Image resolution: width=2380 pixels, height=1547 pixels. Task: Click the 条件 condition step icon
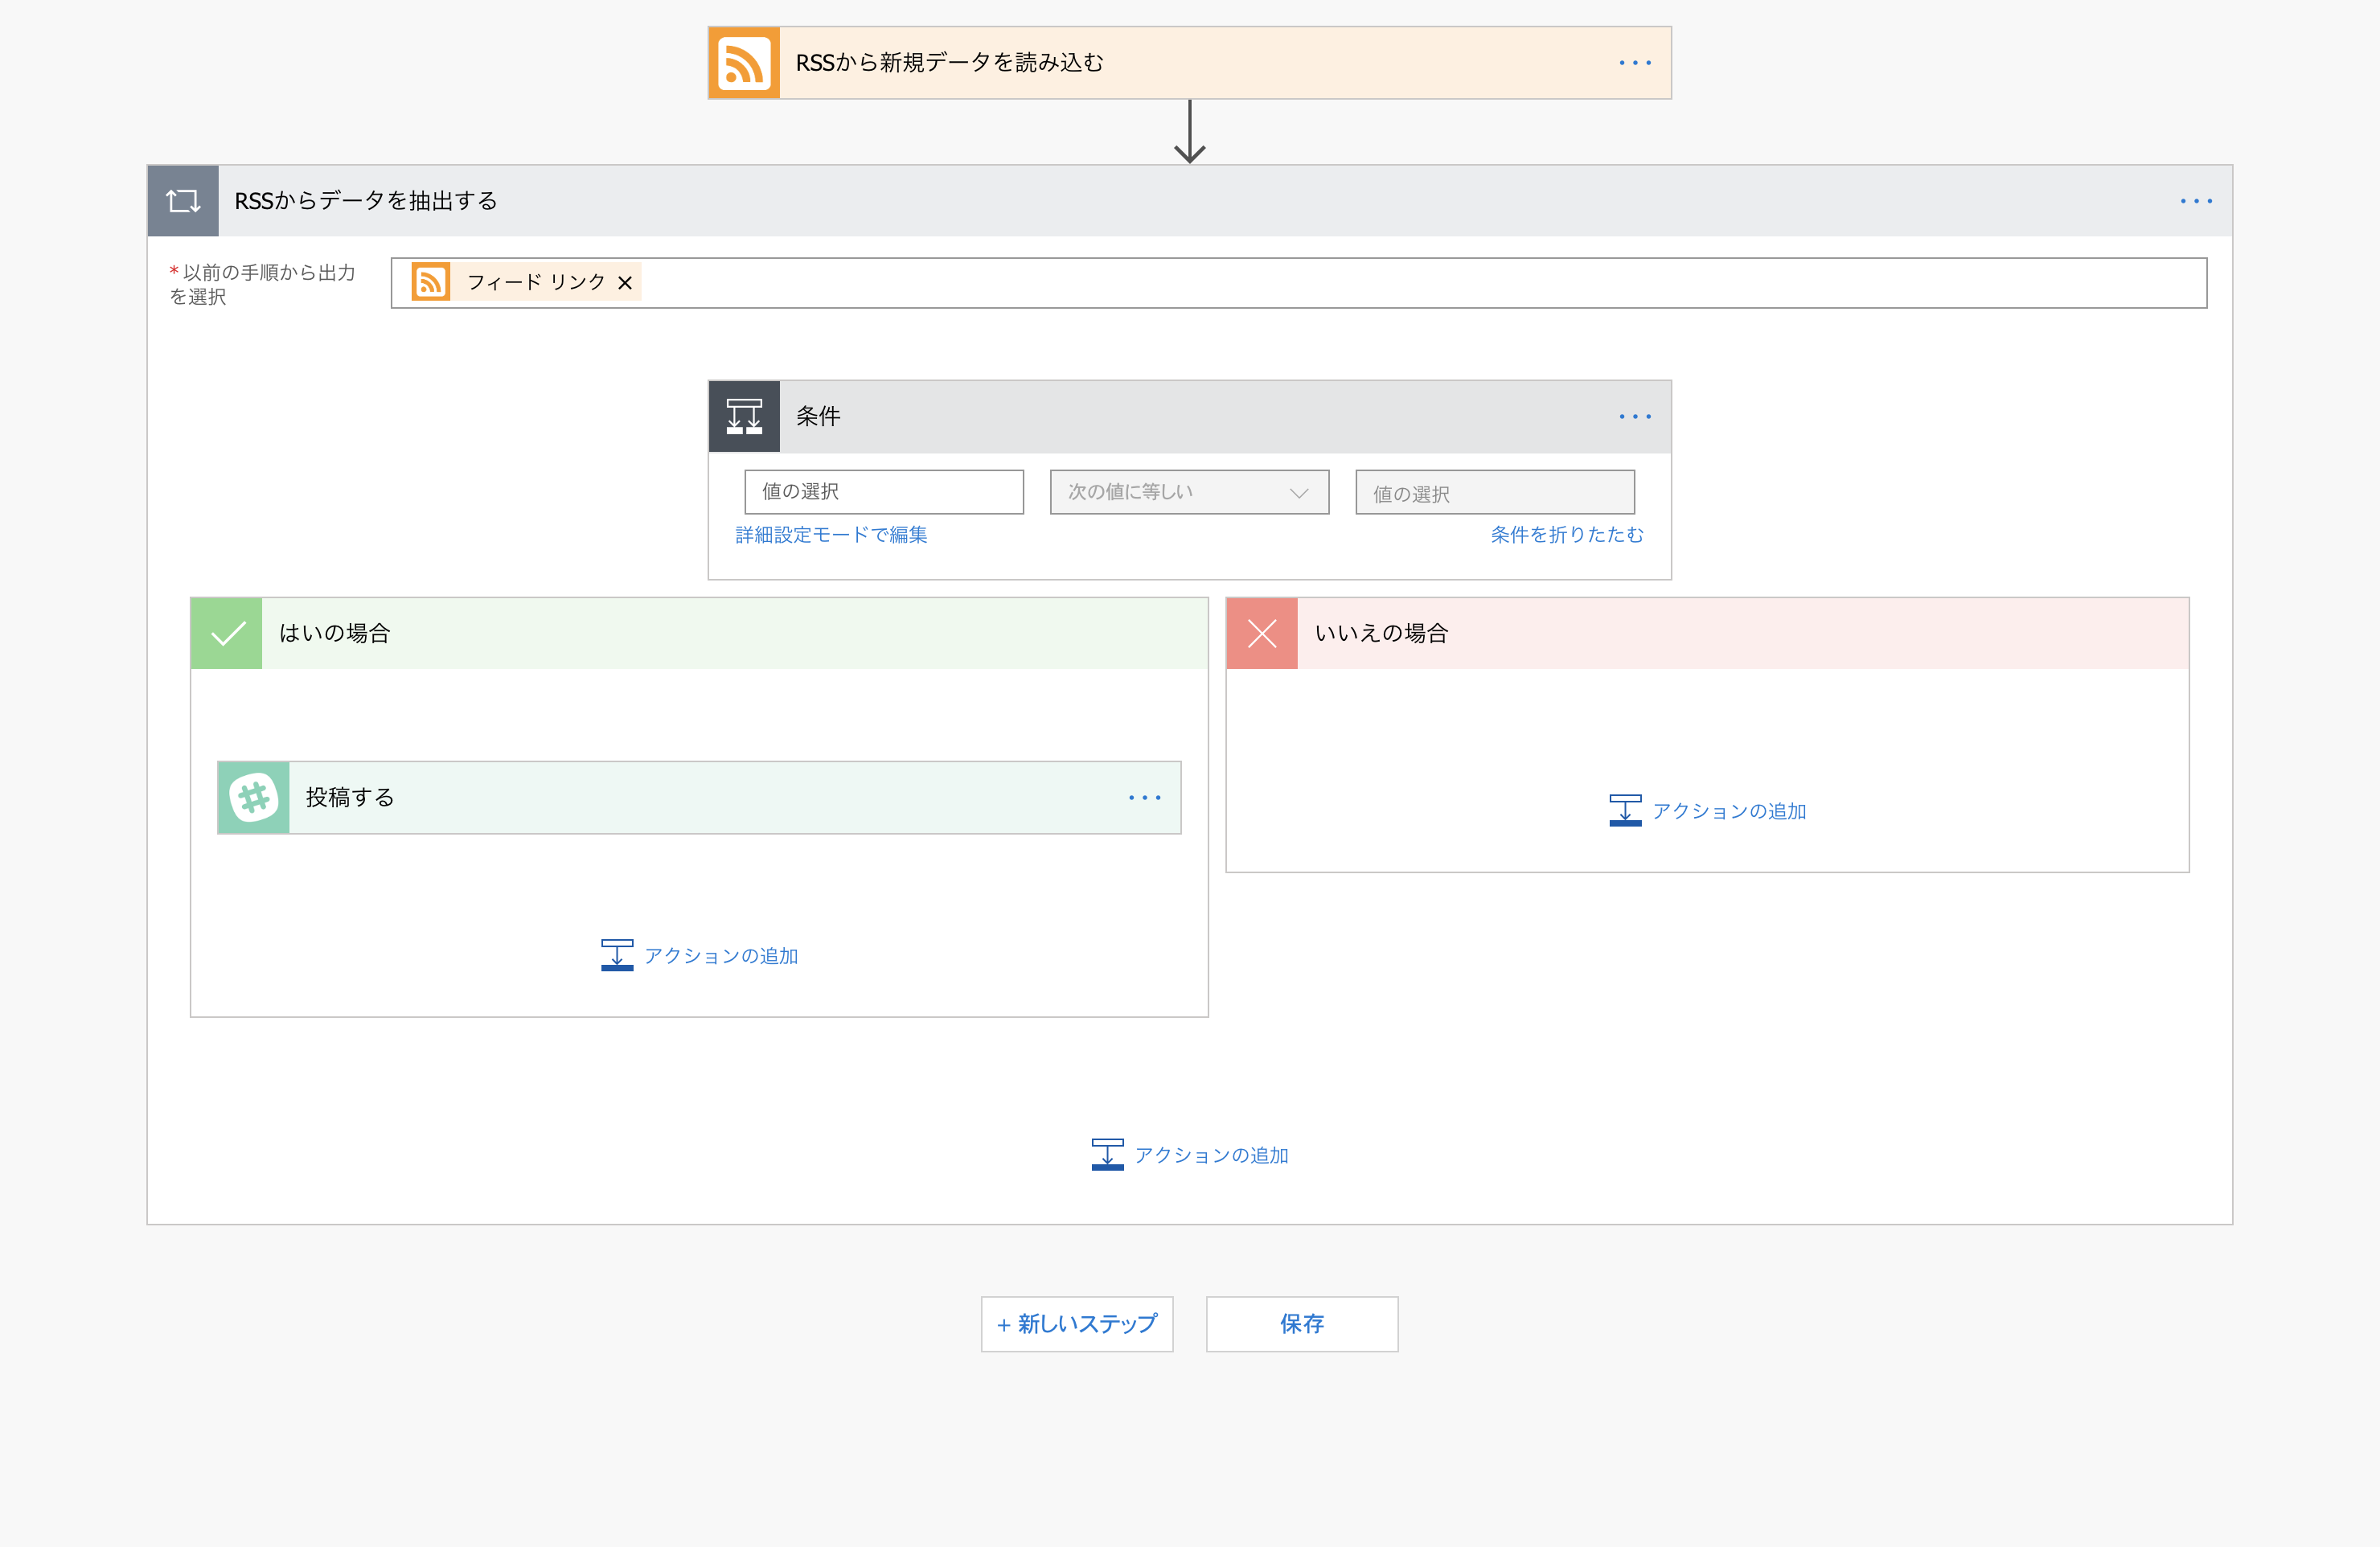tap(744, 416)
